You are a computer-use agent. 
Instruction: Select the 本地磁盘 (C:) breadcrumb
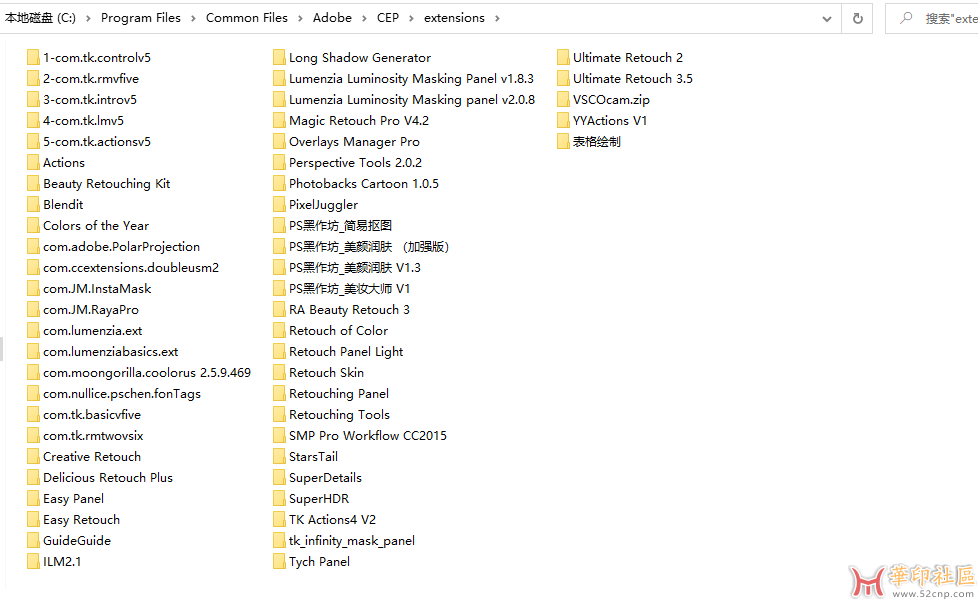40,18
